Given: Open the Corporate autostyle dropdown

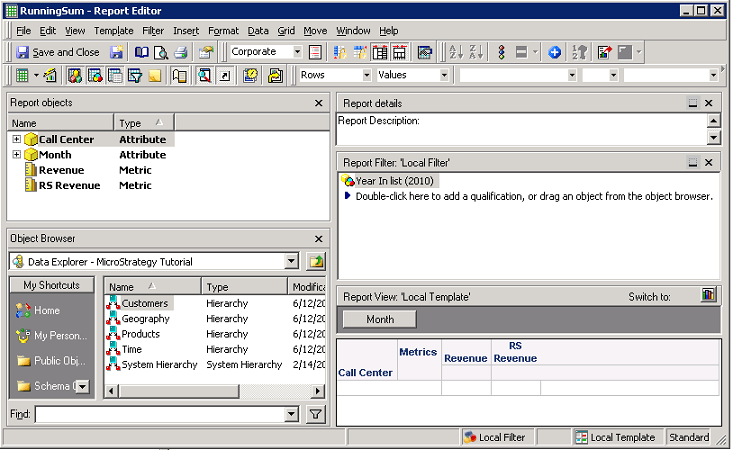Looking at the screenshot, I should pyautogui.click(x=297, y=52).
